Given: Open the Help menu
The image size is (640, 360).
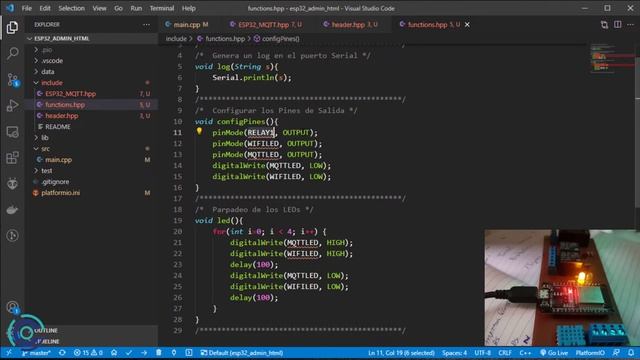Looking at the screenshot, I should click(189, 8).
